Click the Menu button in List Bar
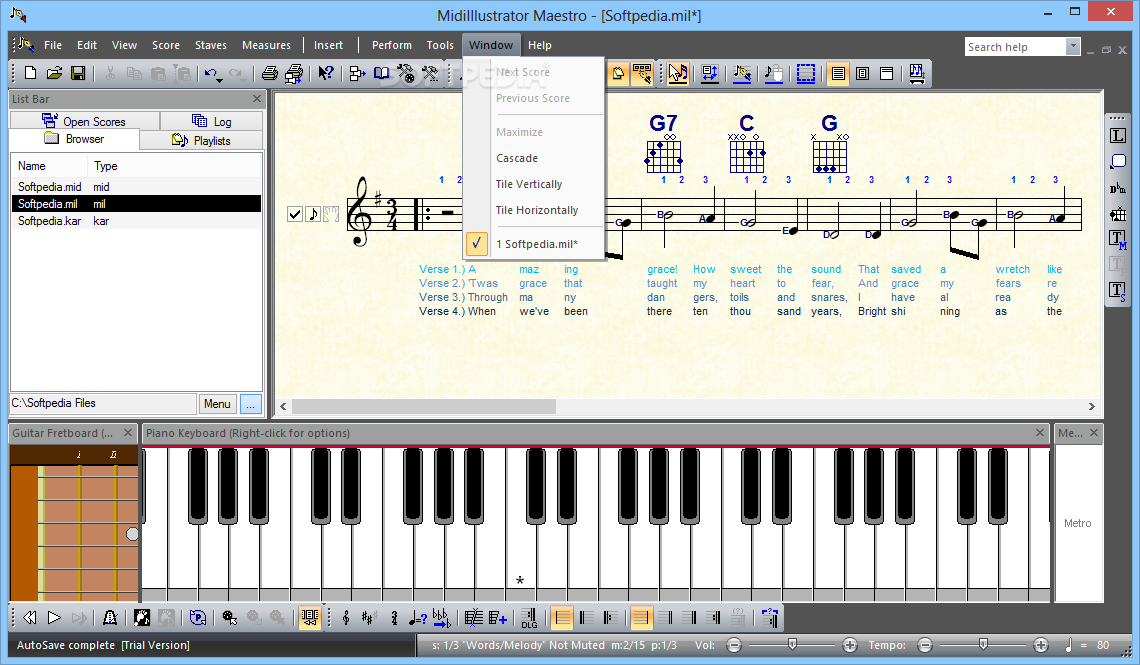Image resolution: width=1140 pixels, height=665 pixels. pos(217,404)
